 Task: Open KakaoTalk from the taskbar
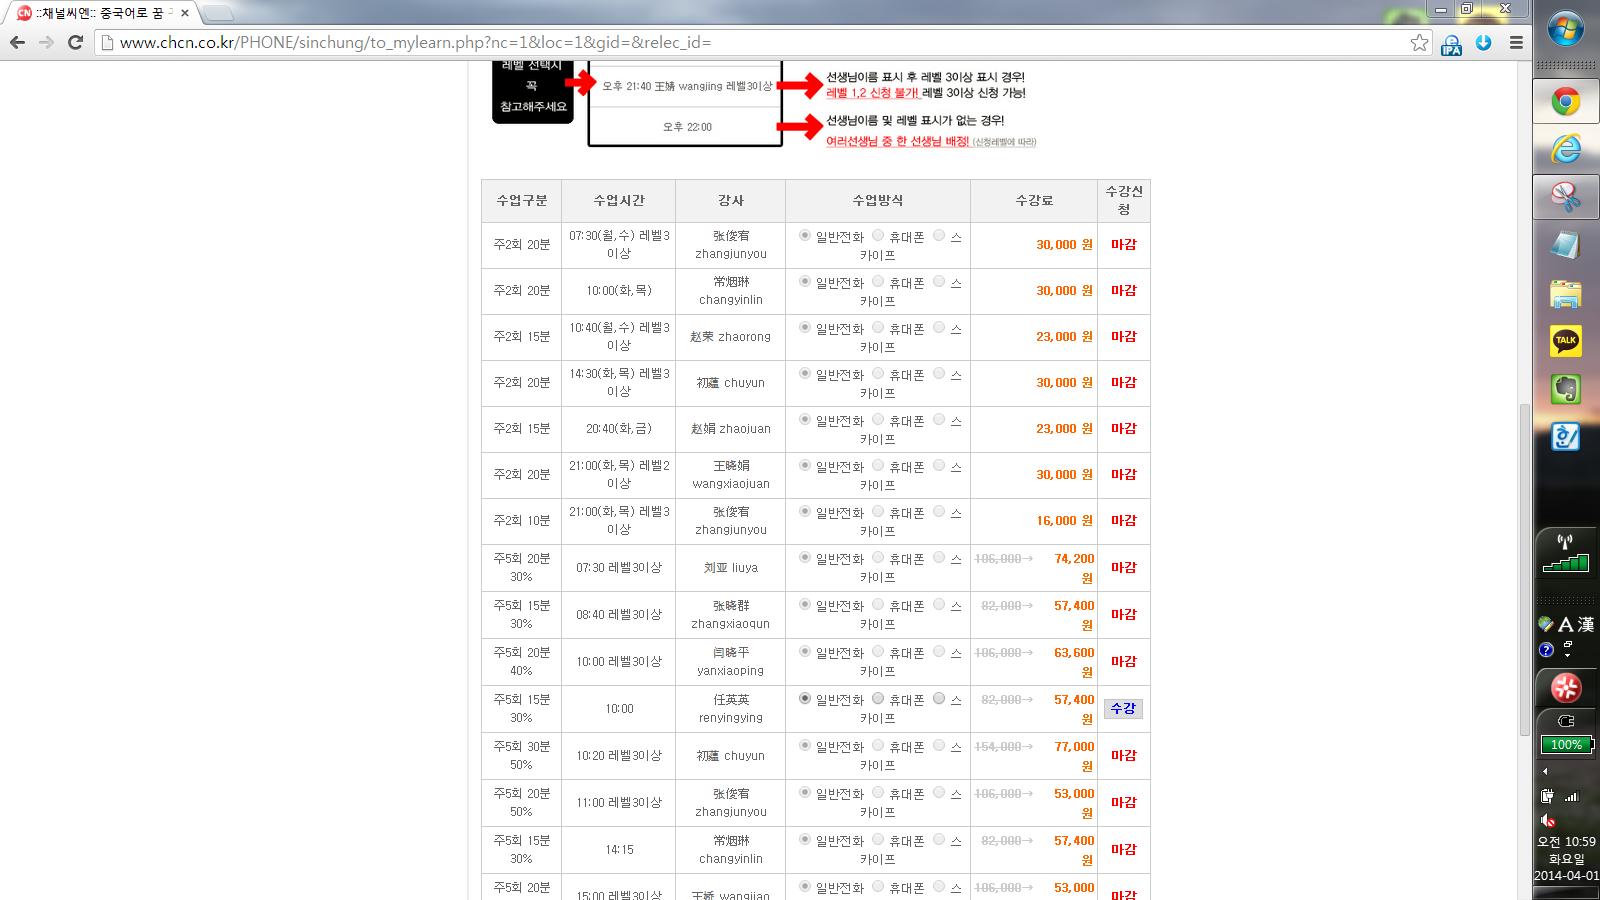tap(1565, 341)
